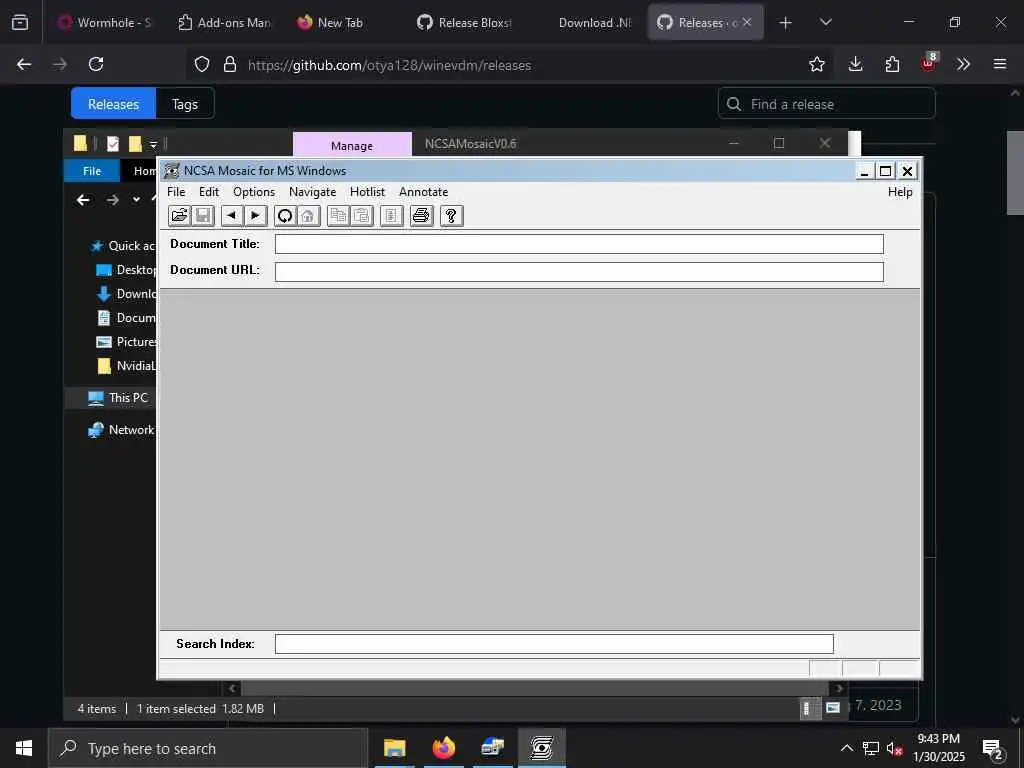Viewport: 1024px width, 768px height.
Task: Select Downloads in Explorer sidebar
Action: coord(127,294)
